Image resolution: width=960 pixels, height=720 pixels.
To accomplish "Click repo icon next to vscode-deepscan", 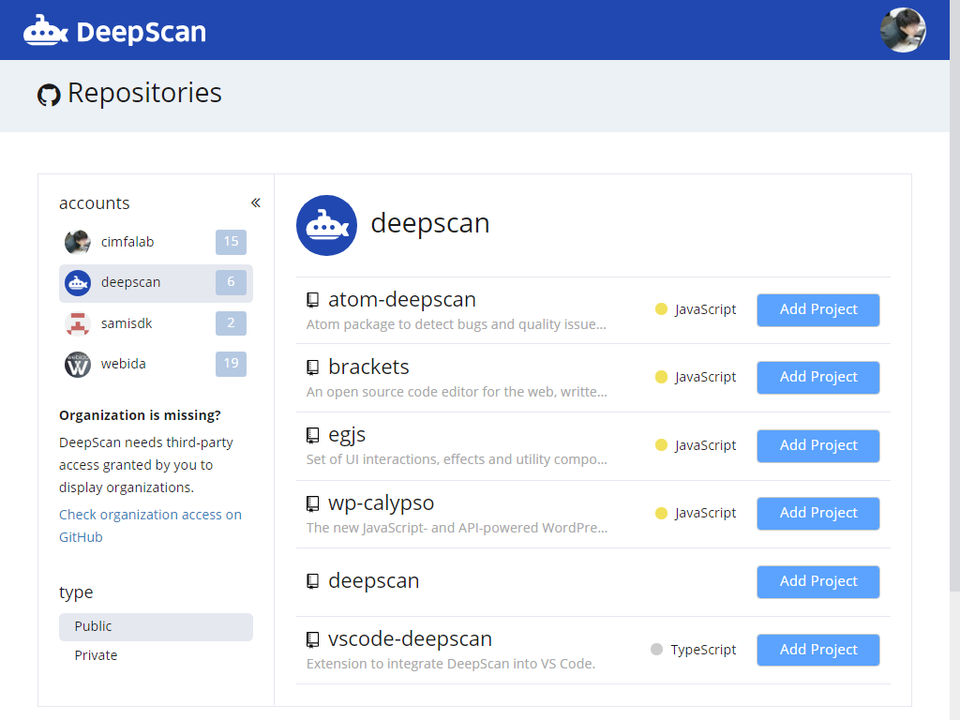I will [x=313, y=640].
